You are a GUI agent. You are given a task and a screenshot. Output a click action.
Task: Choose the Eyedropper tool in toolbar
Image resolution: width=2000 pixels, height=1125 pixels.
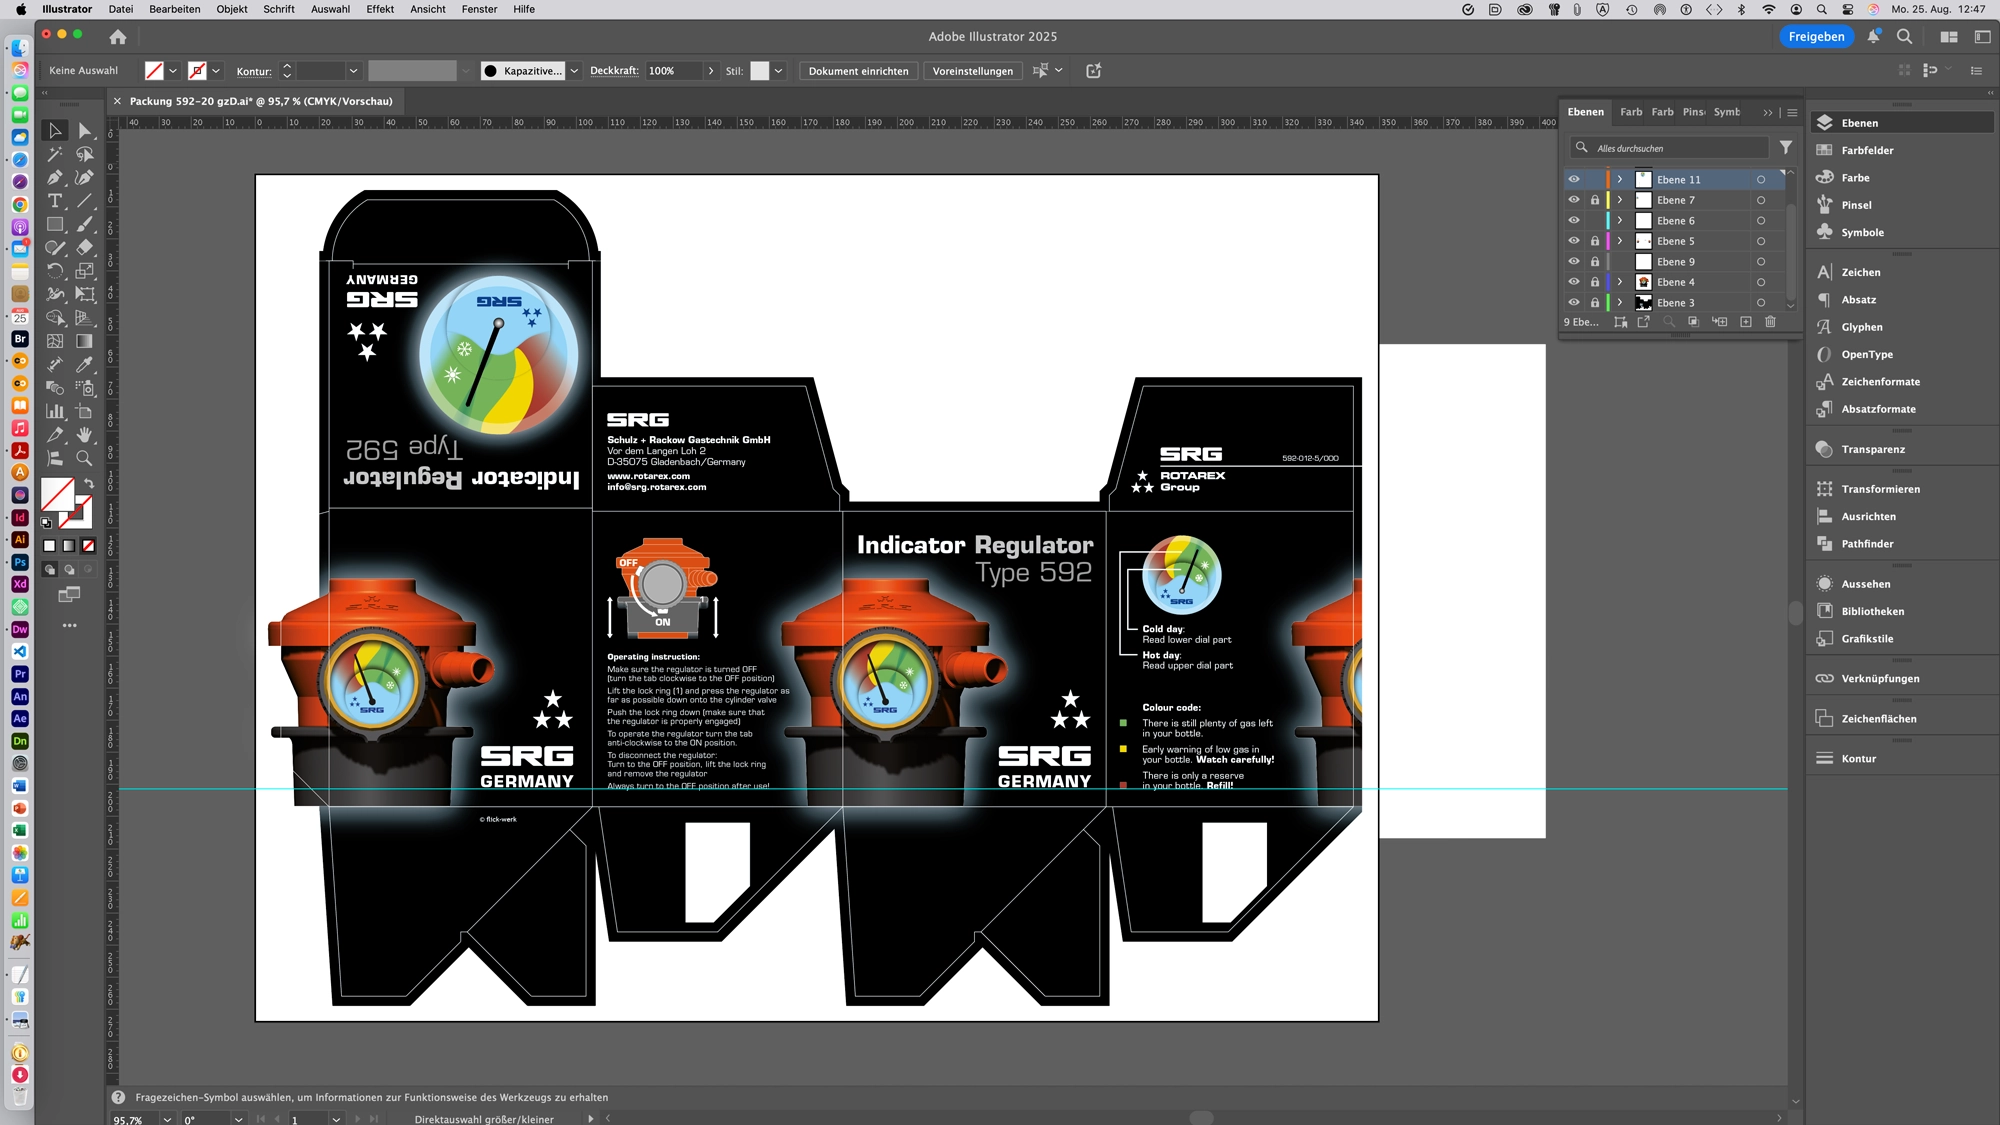pos(85,365)
